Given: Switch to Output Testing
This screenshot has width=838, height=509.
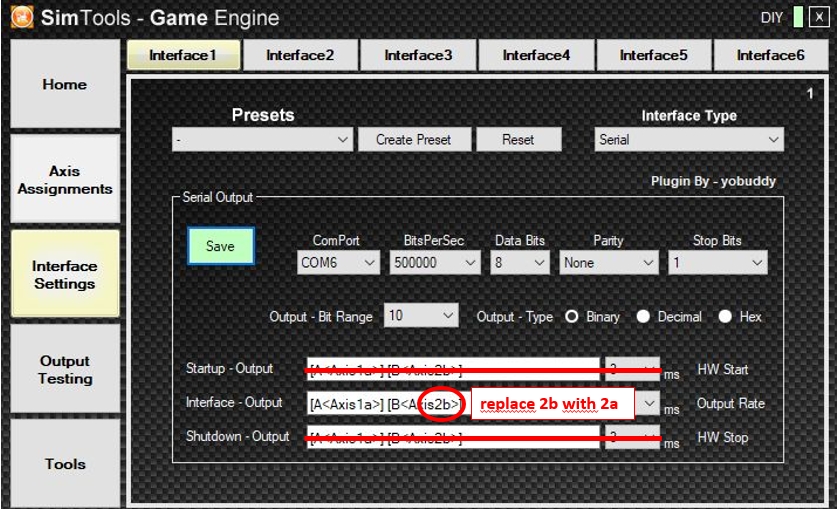Looking at the screenshot, I should 65,369.
